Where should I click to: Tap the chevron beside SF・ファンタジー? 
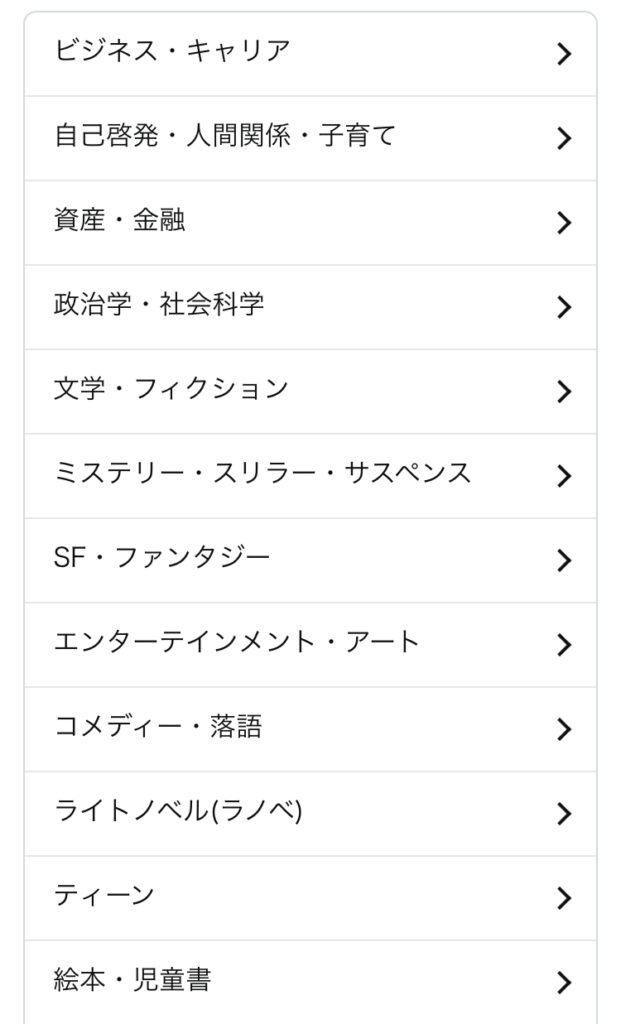pyautogui.click(x=564, y=560)
